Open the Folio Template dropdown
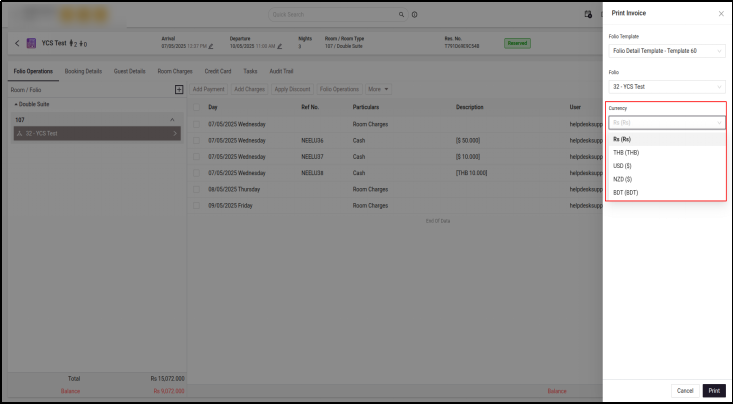 tap(667, 51)
